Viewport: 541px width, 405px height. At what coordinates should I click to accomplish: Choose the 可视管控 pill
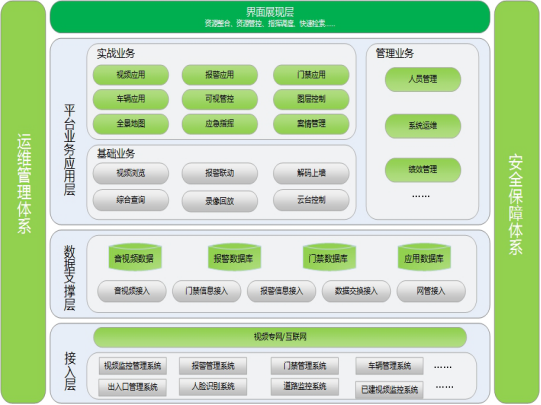[220, 99]
